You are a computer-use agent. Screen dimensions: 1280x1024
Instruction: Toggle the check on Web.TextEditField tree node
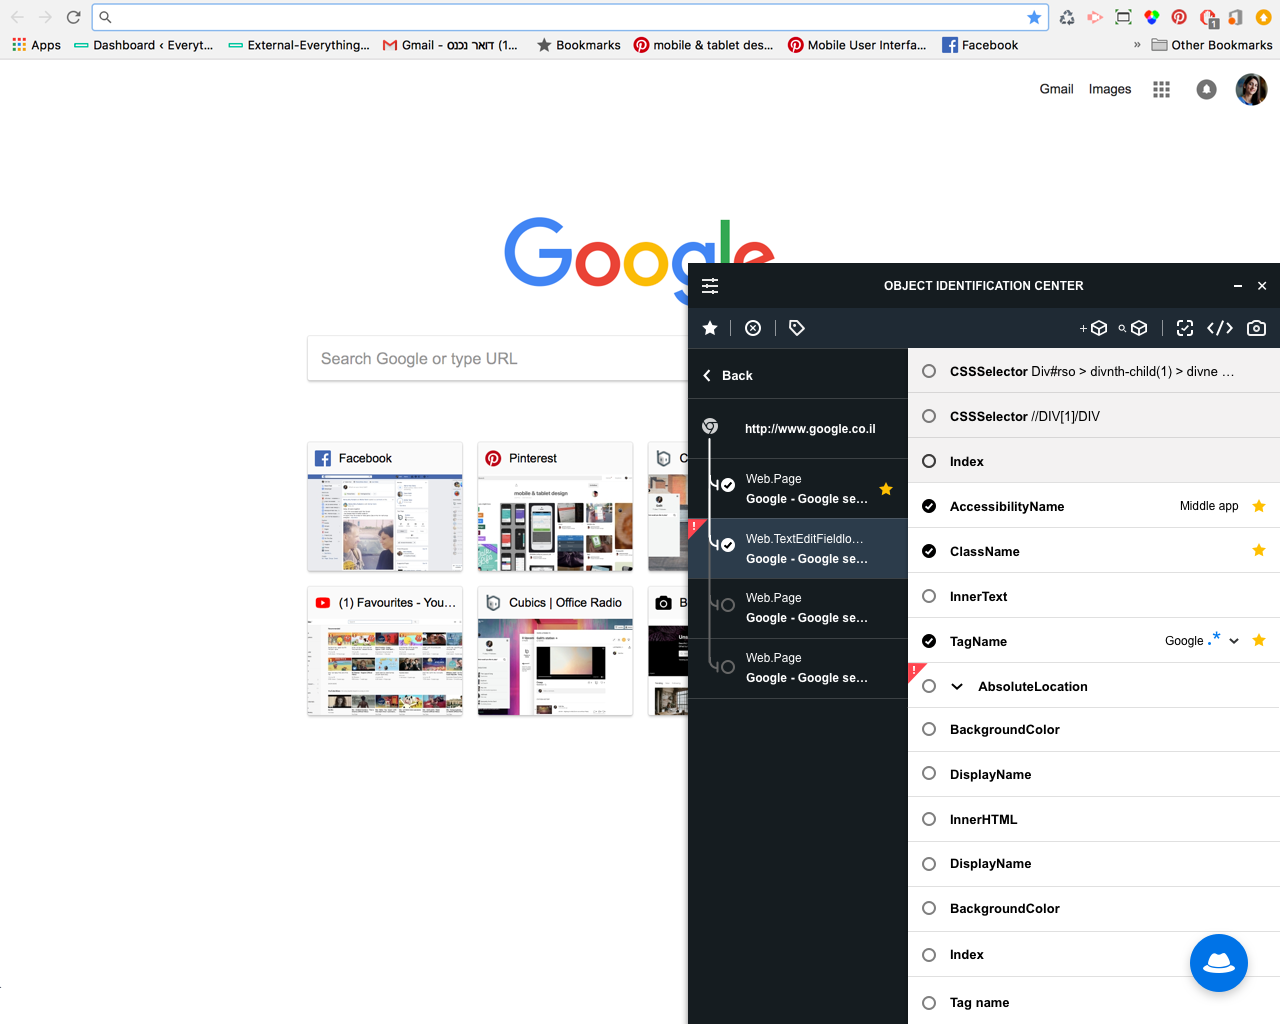(x=728, y=545)
